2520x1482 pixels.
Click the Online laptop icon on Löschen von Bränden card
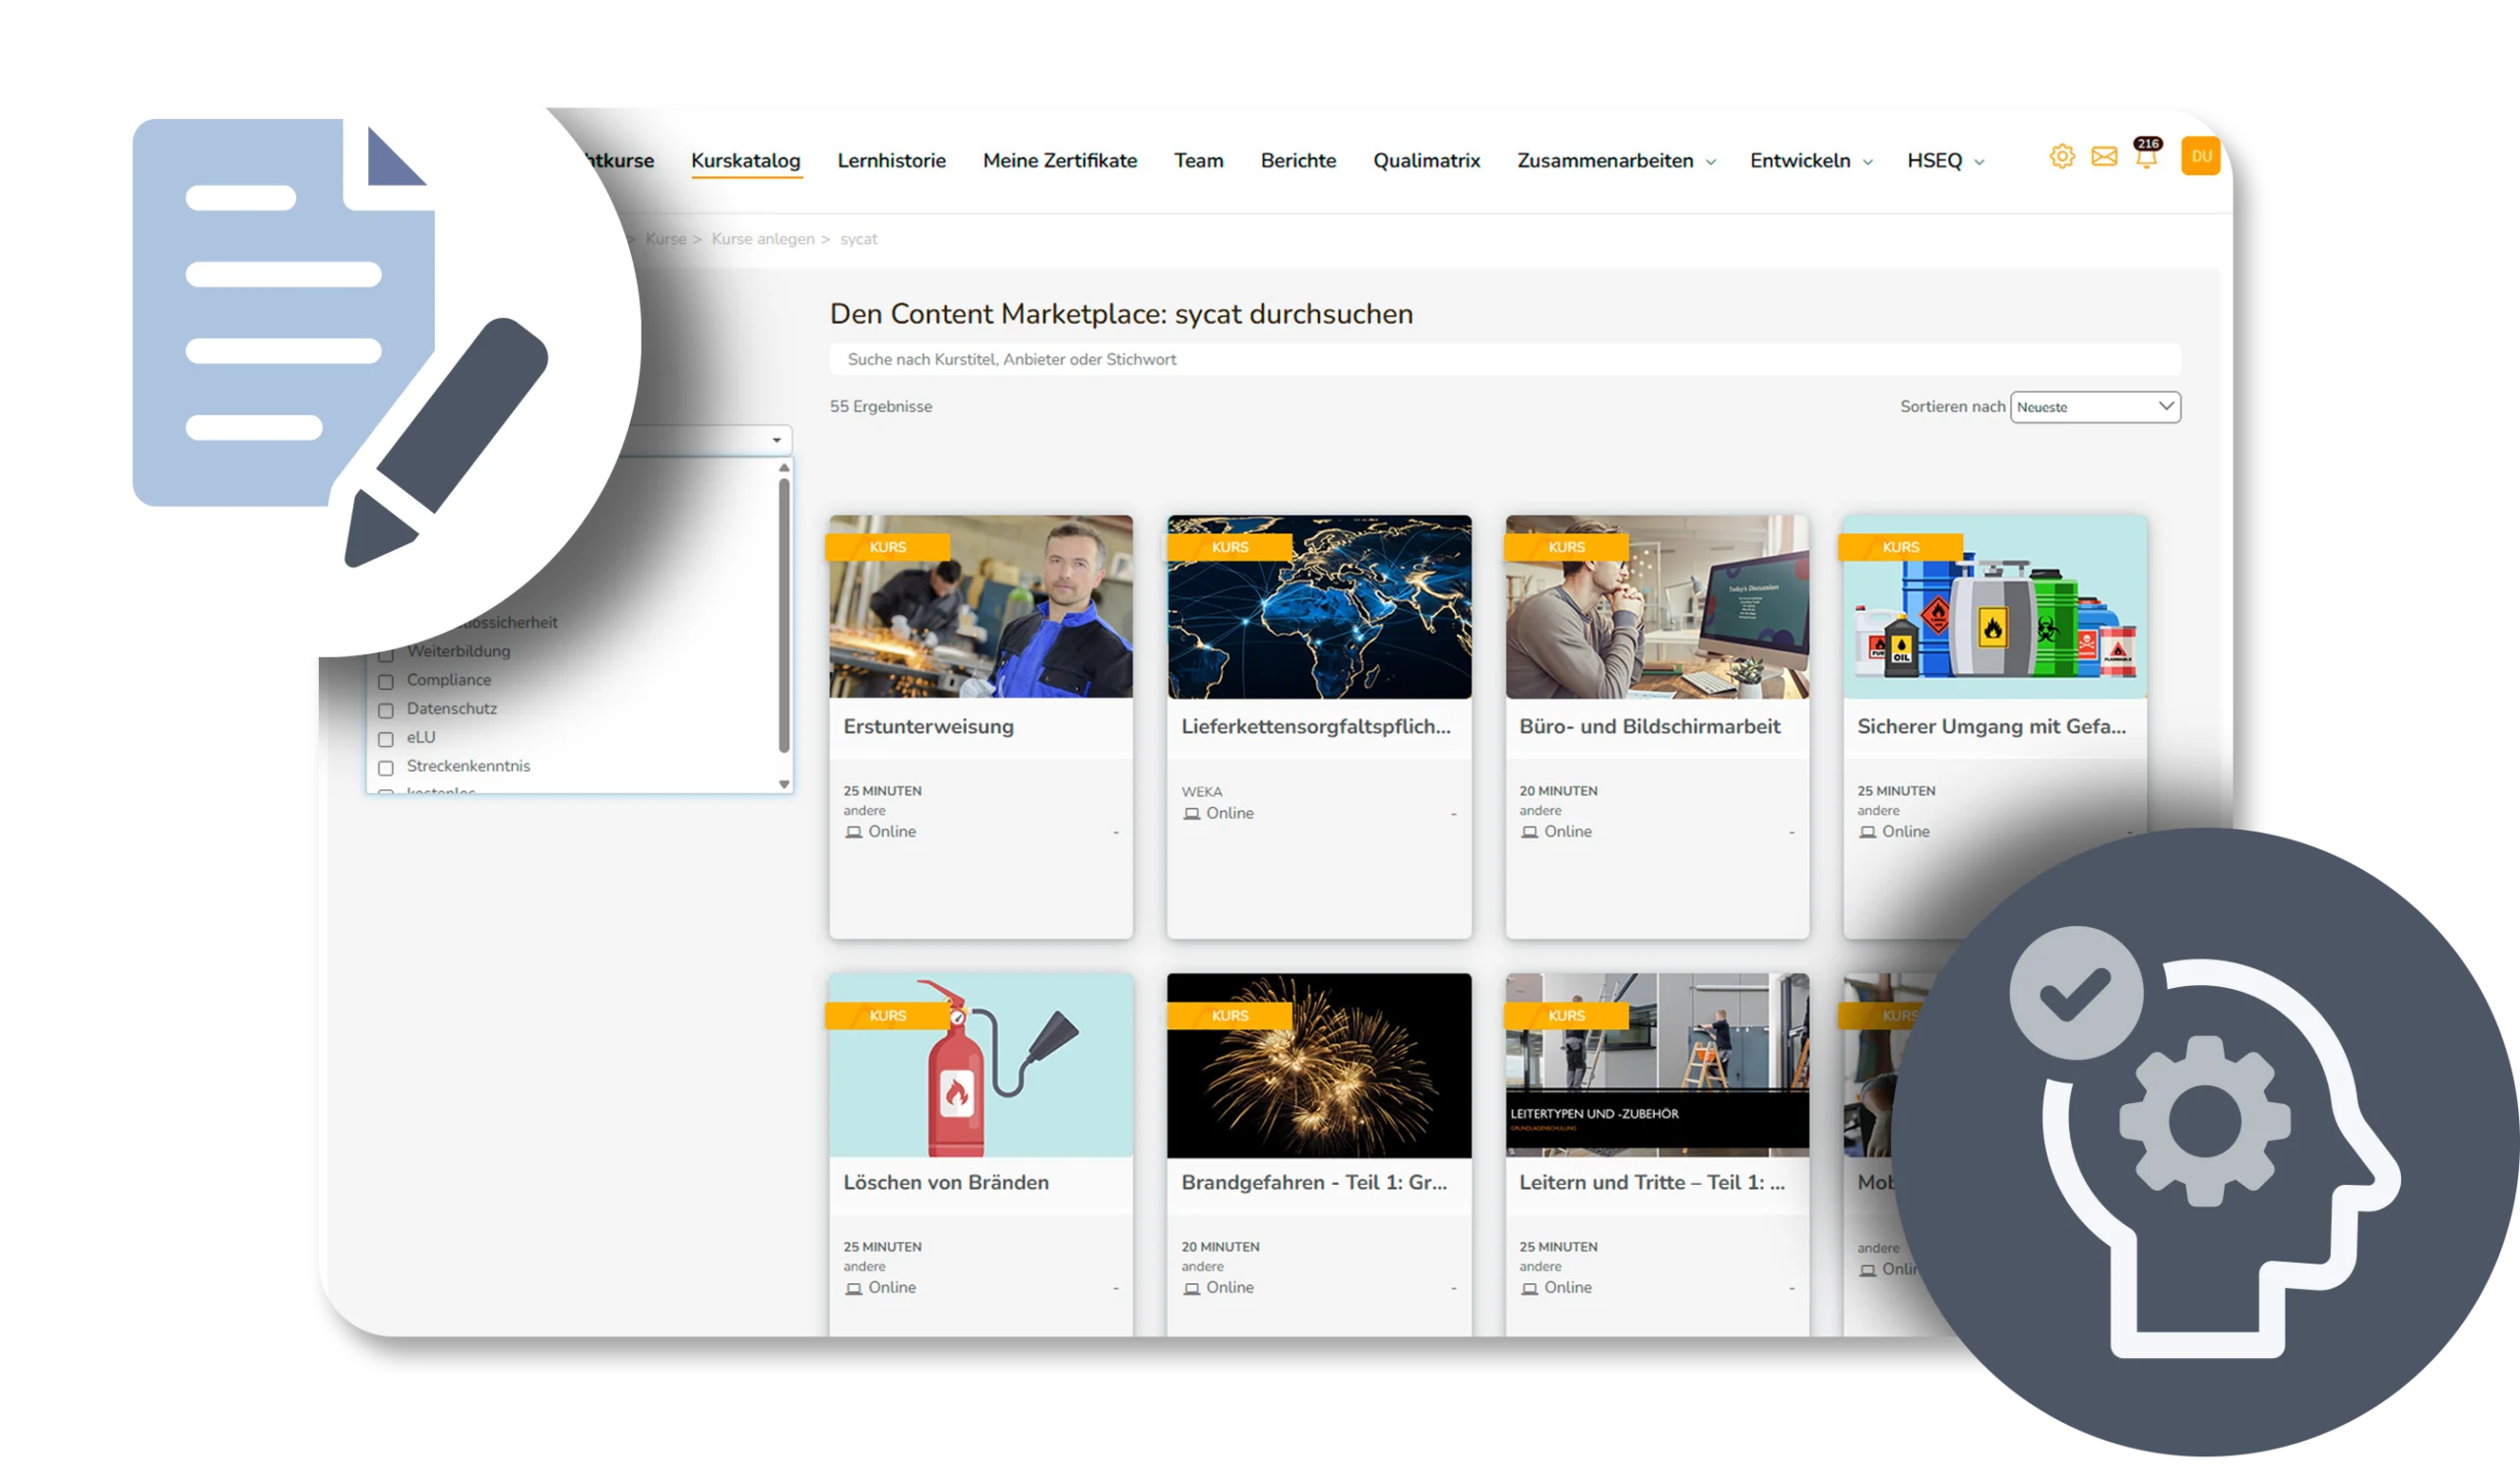(x=853, y=1288)
